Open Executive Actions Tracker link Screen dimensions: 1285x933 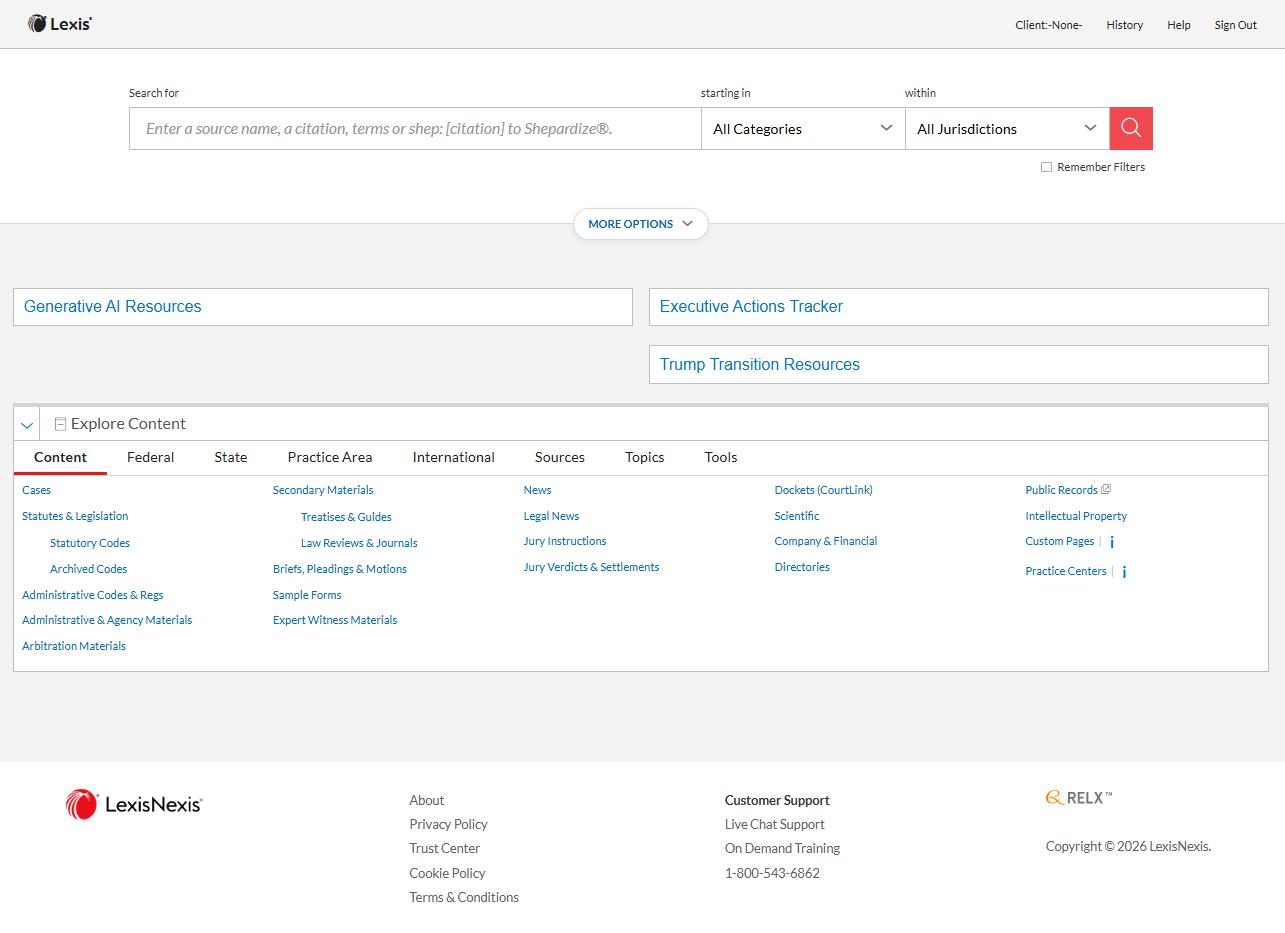click(x=751, y=307)
